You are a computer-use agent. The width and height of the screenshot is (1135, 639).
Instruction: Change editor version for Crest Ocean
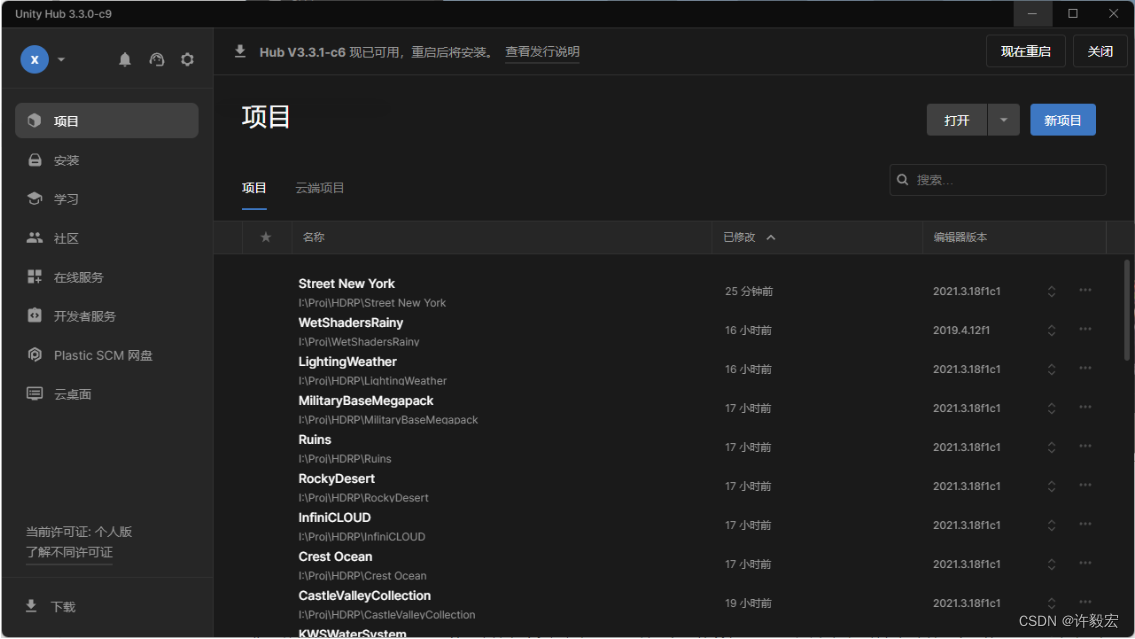(x=1051, y=564)
